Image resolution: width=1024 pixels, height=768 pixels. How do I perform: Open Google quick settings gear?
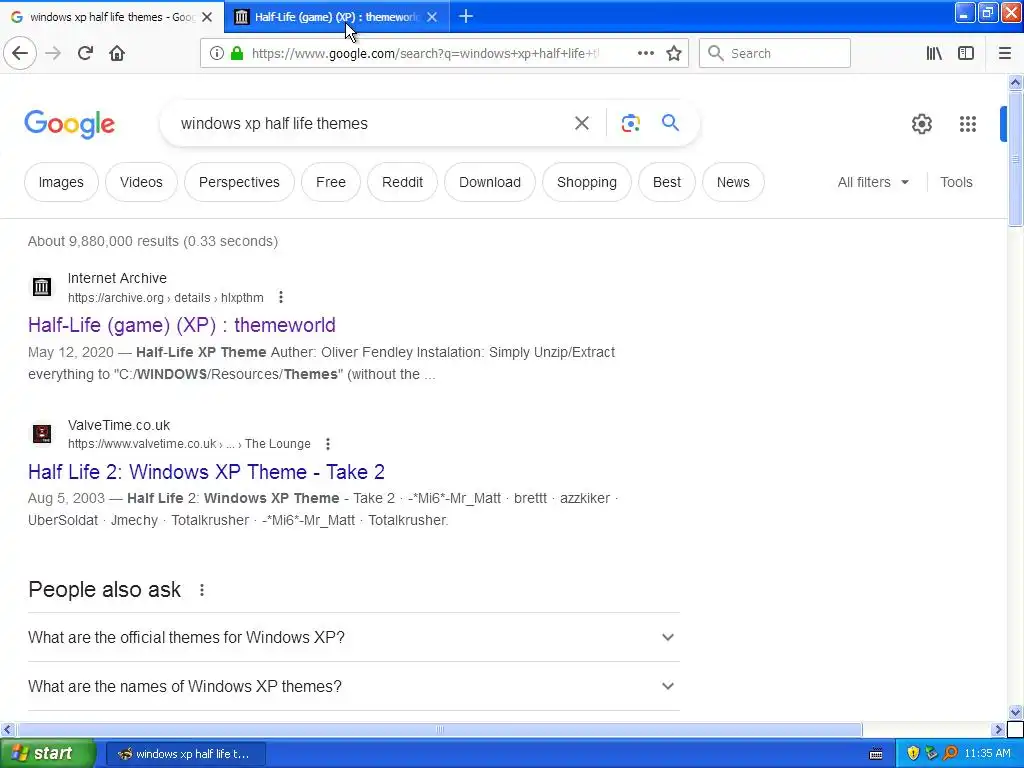click(x=921, y=123)
